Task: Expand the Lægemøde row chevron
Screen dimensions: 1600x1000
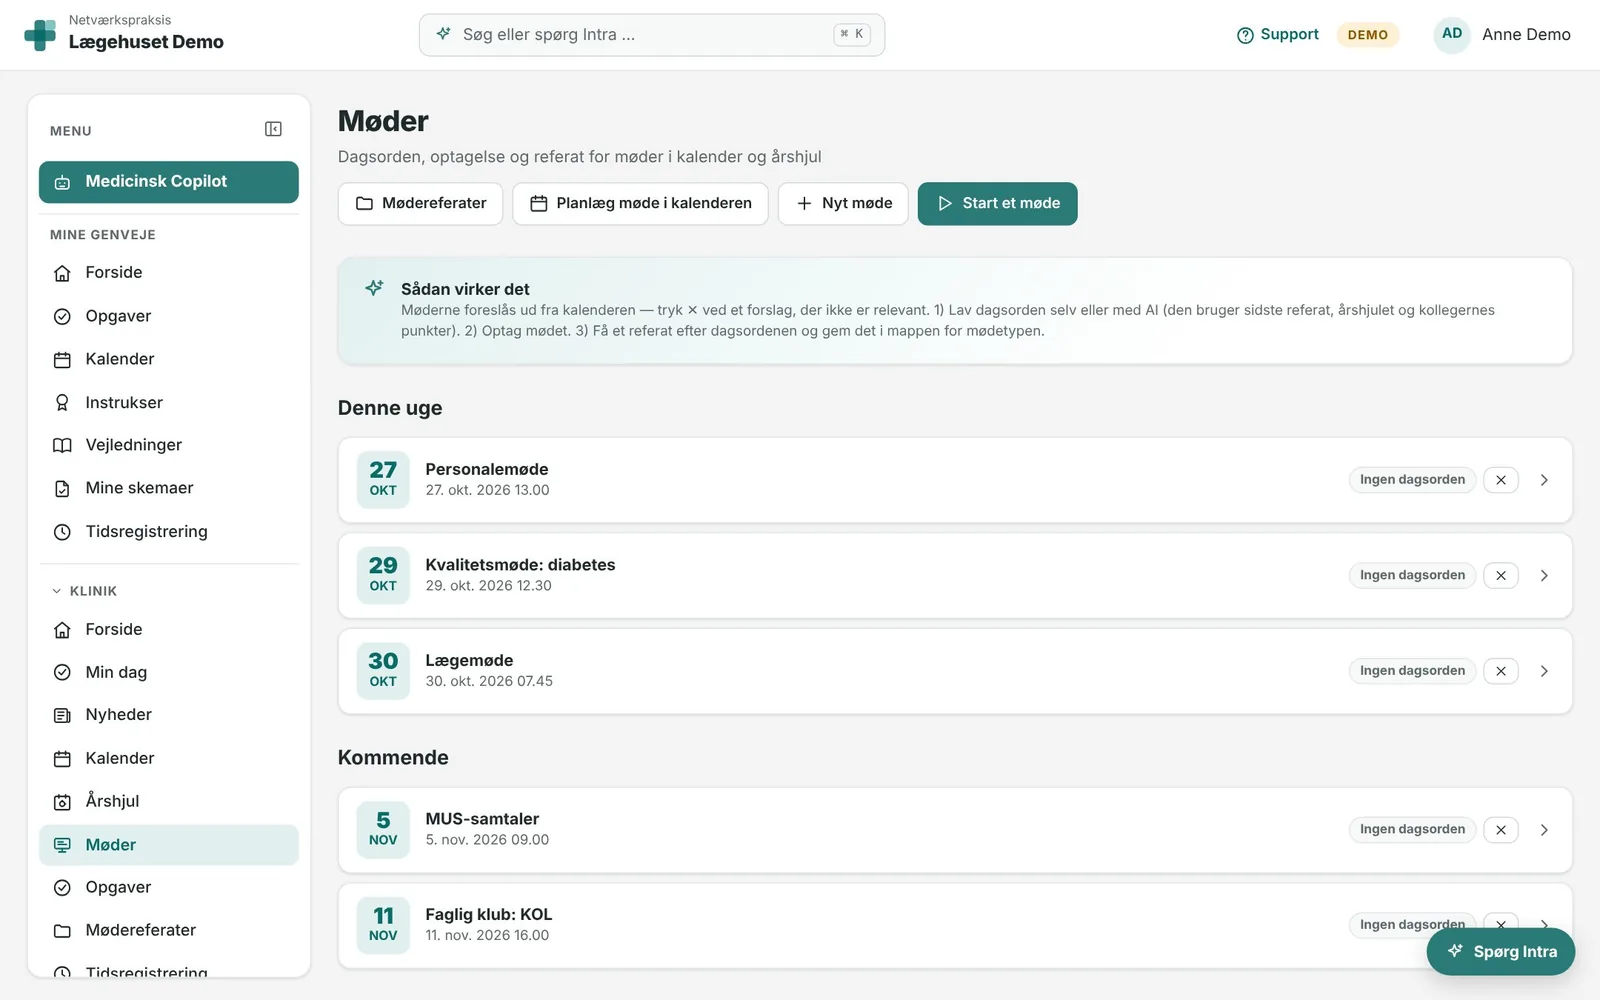Action: pos(1544,671)
